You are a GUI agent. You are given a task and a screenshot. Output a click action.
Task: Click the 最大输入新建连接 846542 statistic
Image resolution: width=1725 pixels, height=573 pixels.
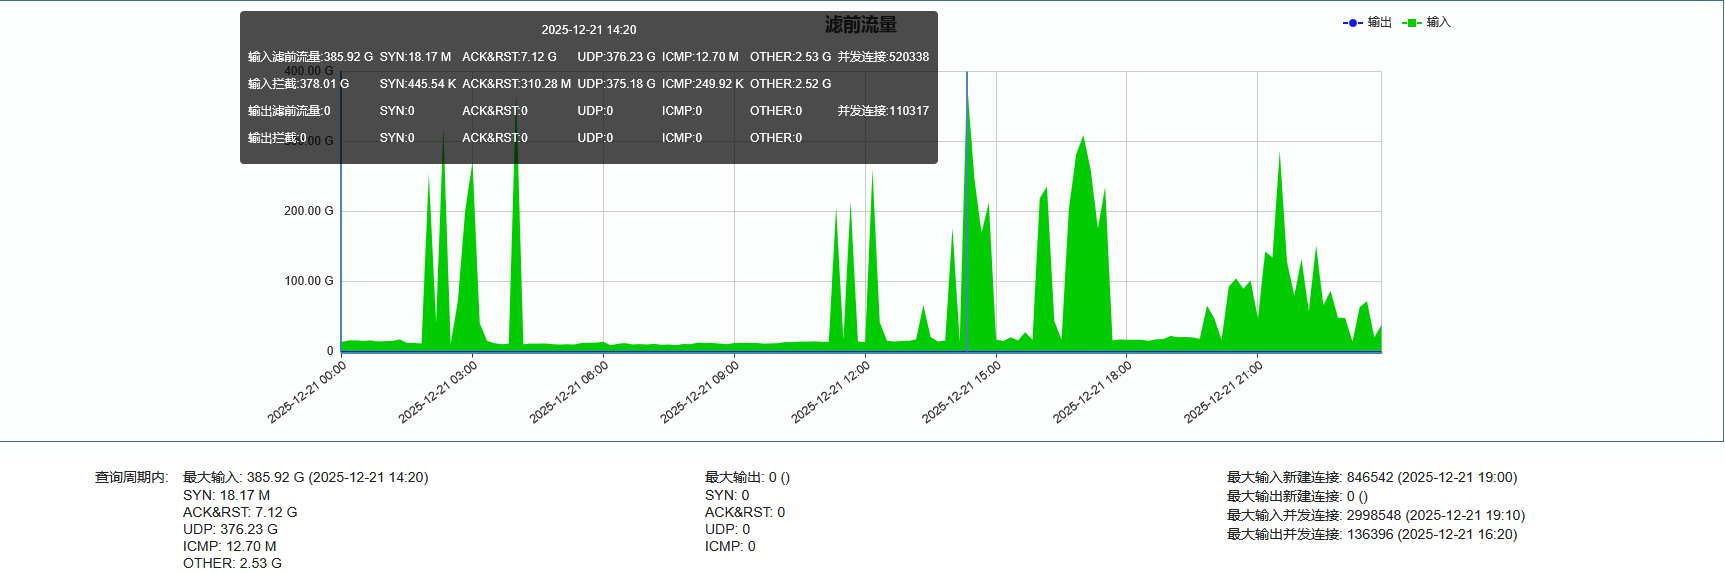point(1371,478)
